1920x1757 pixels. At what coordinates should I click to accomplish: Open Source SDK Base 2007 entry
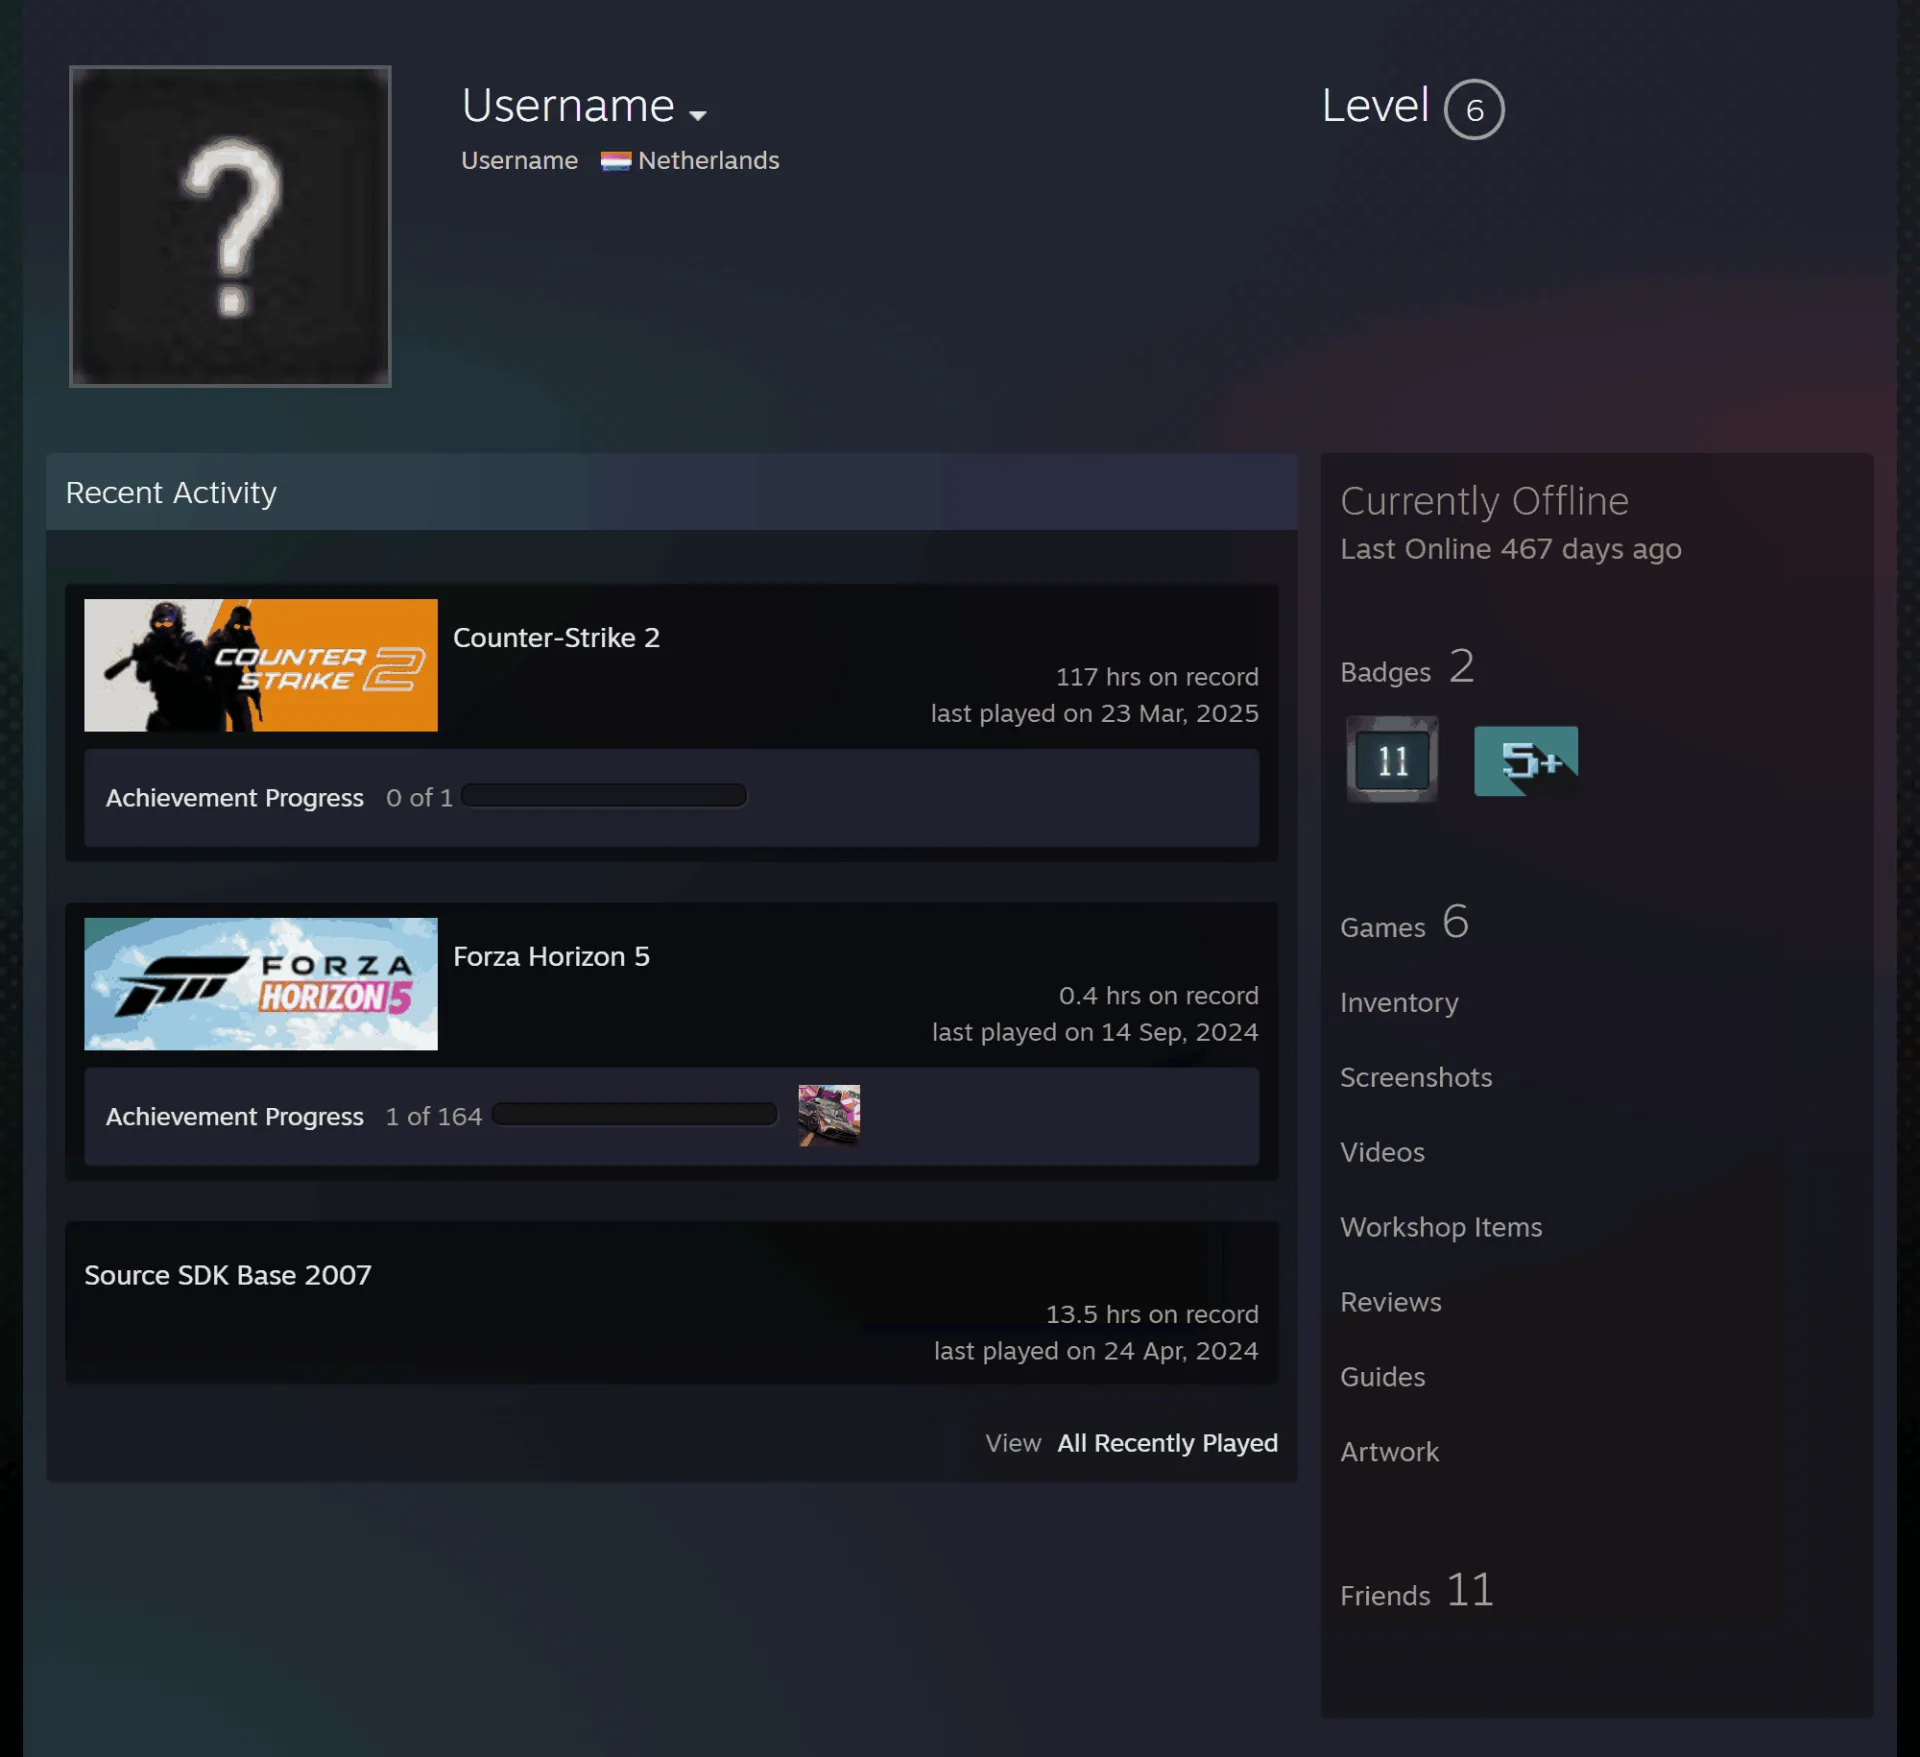click(x=228, y=1275)
